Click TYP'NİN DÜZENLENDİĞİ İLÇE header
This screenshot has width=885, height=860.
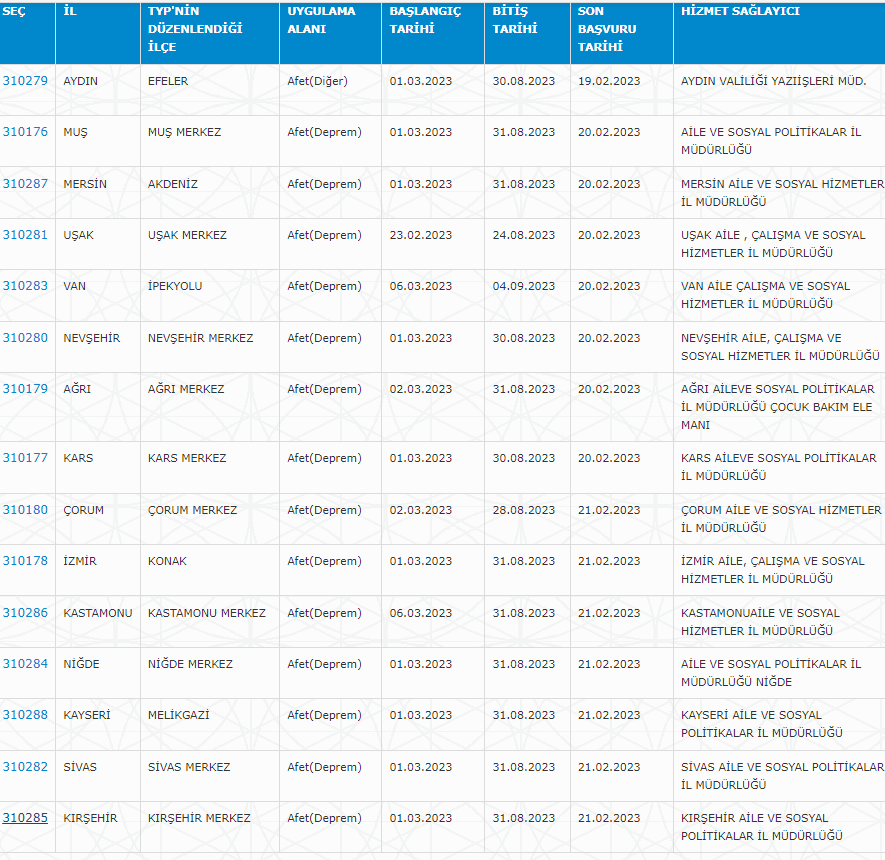209,33
